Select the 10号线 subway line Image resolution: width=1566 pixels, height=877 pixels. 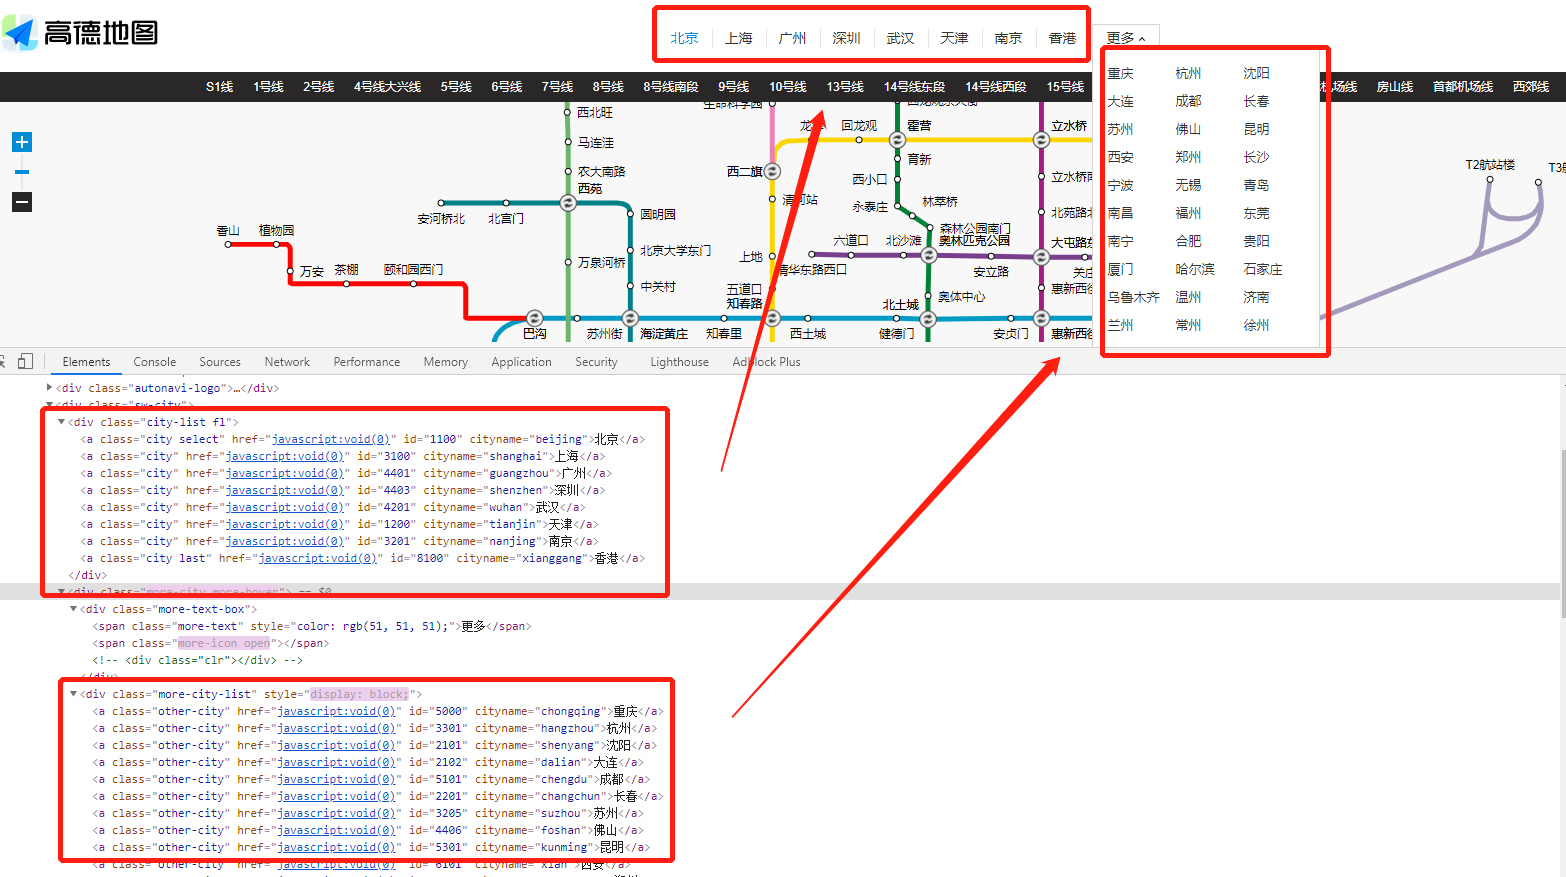tap(788, 87)
